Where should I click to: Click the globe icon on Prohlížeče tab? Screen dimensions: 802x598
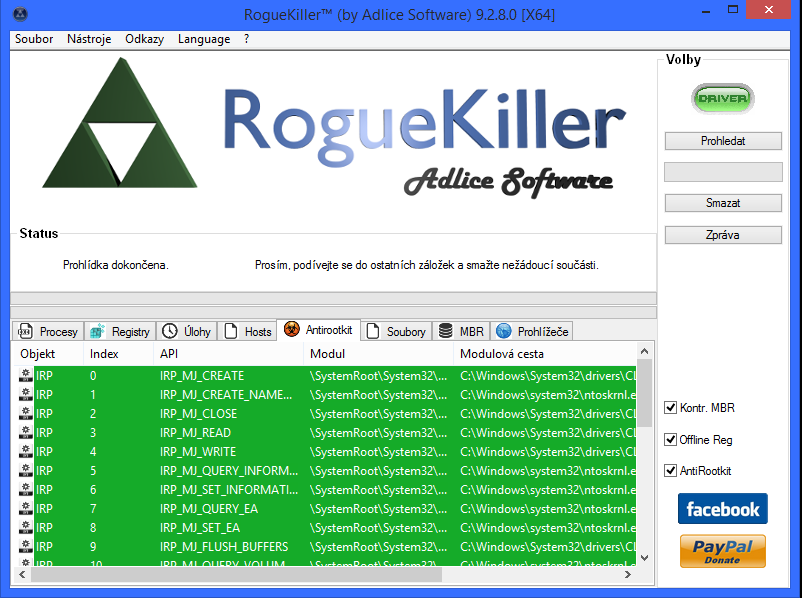click(504, 331)
